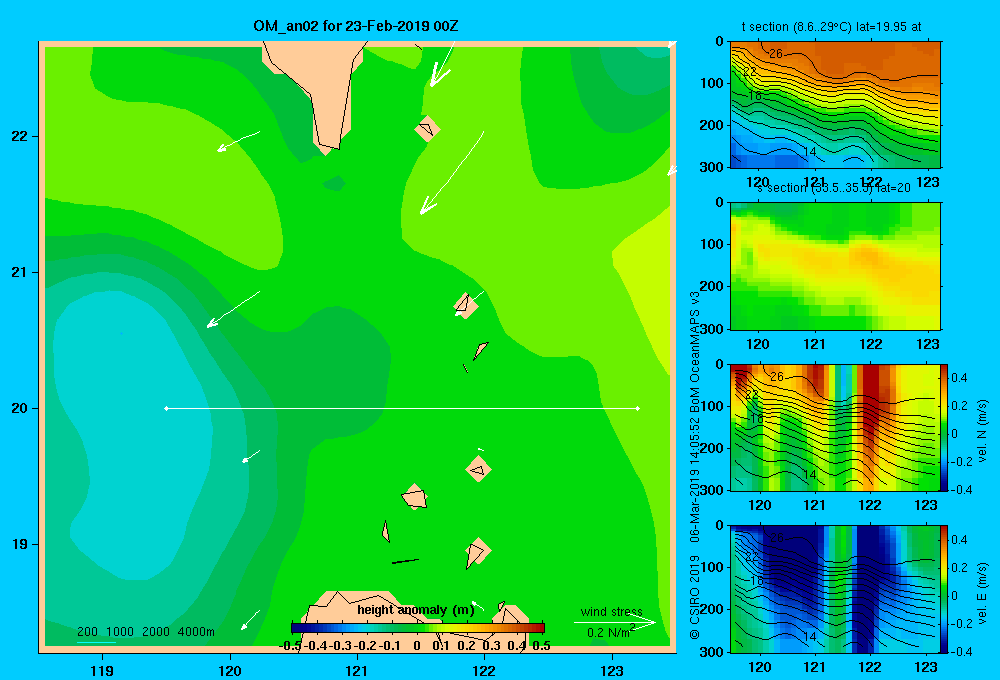Click depth label 300 on the vel. E section

pos(712,652)
